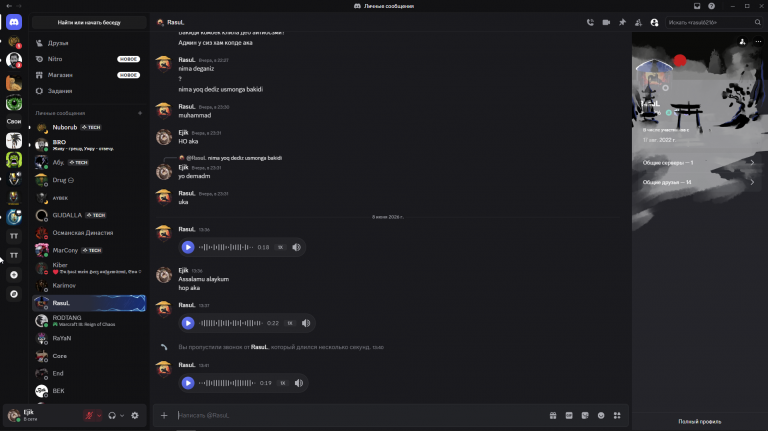768x431 pixels.
Task: Open the help icon in title bar
Action: pyautogui.click(x=711, y=6)
